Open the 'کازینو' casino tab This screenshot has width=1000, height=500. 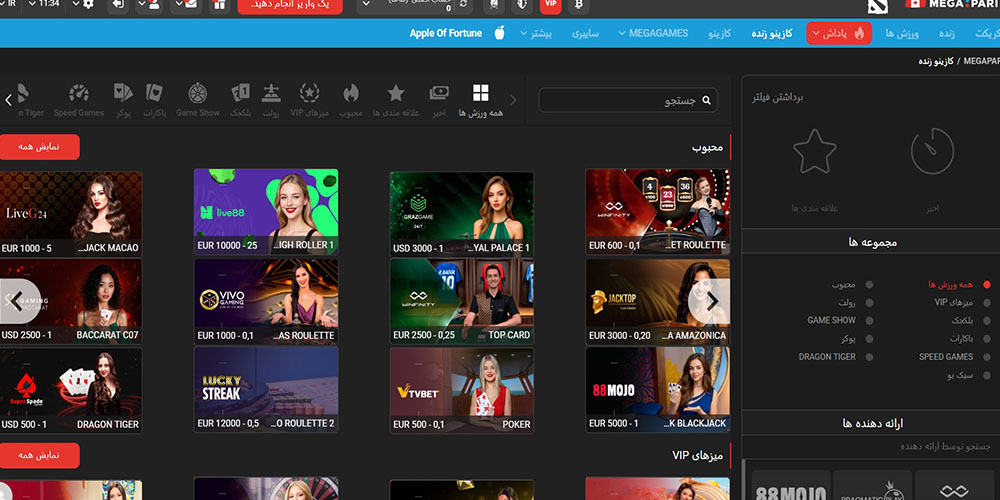point(719,33)
